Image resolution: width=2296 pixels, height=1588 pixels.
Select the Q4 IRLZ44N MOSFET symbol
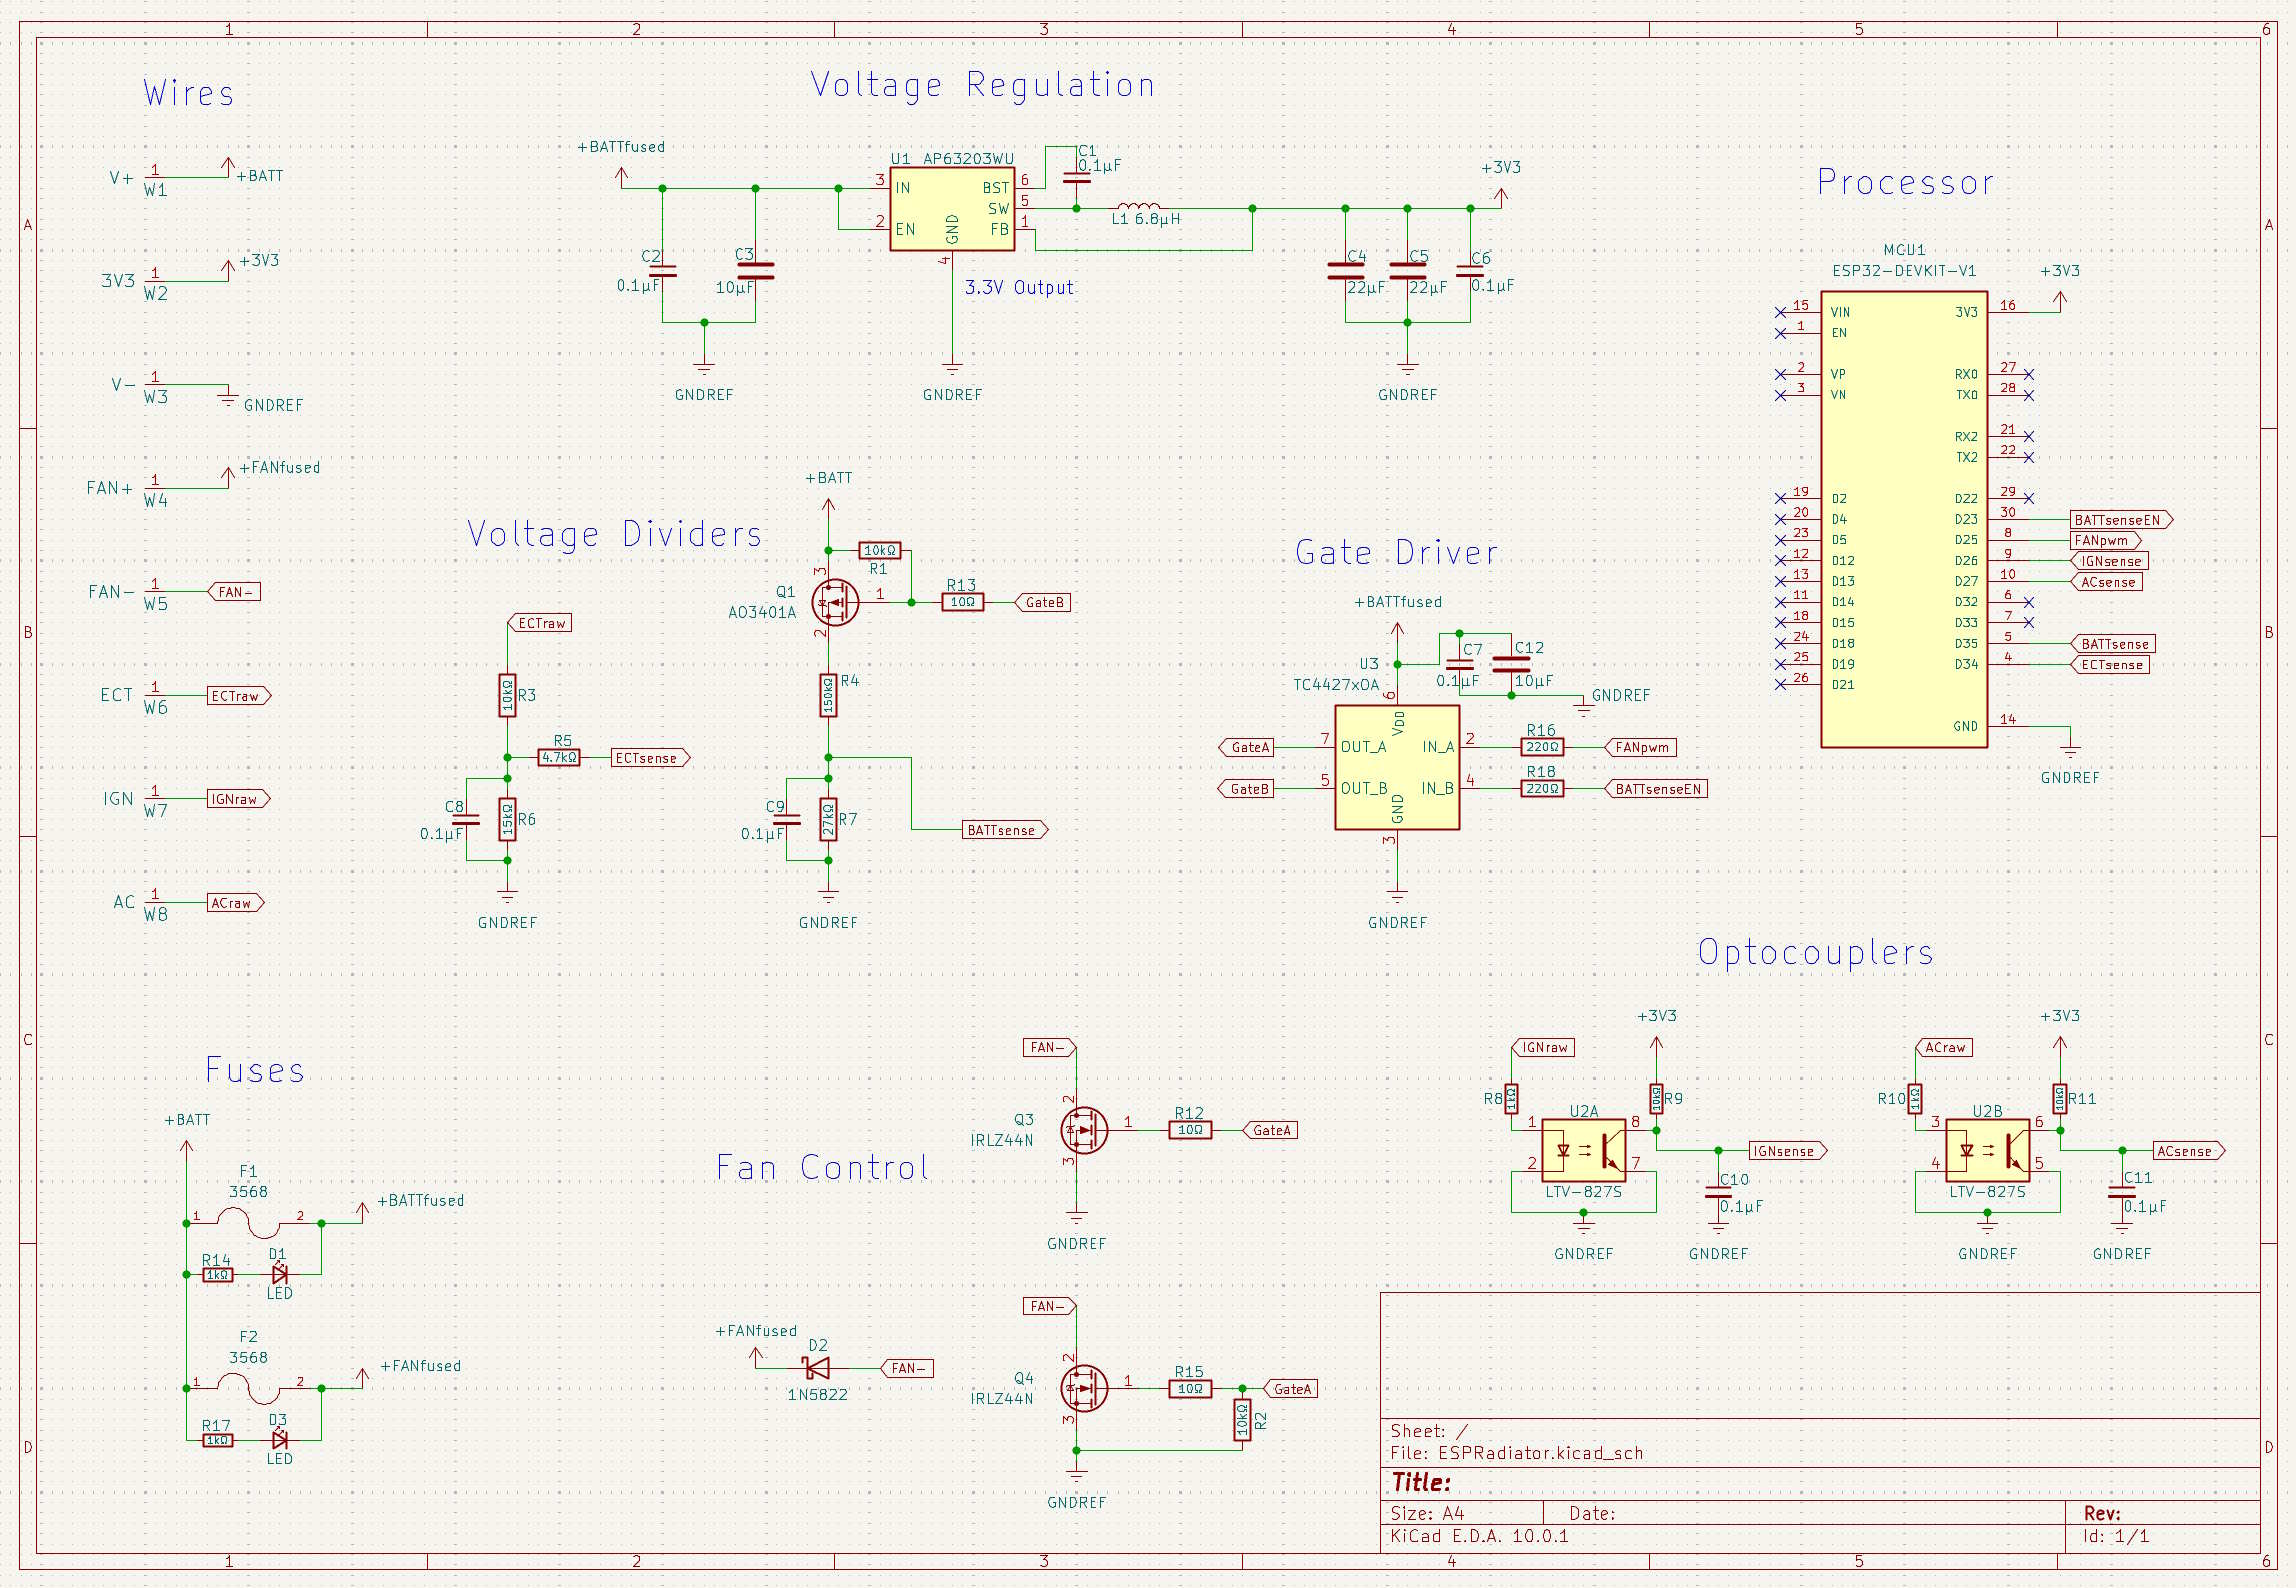coord(1082,1389)
